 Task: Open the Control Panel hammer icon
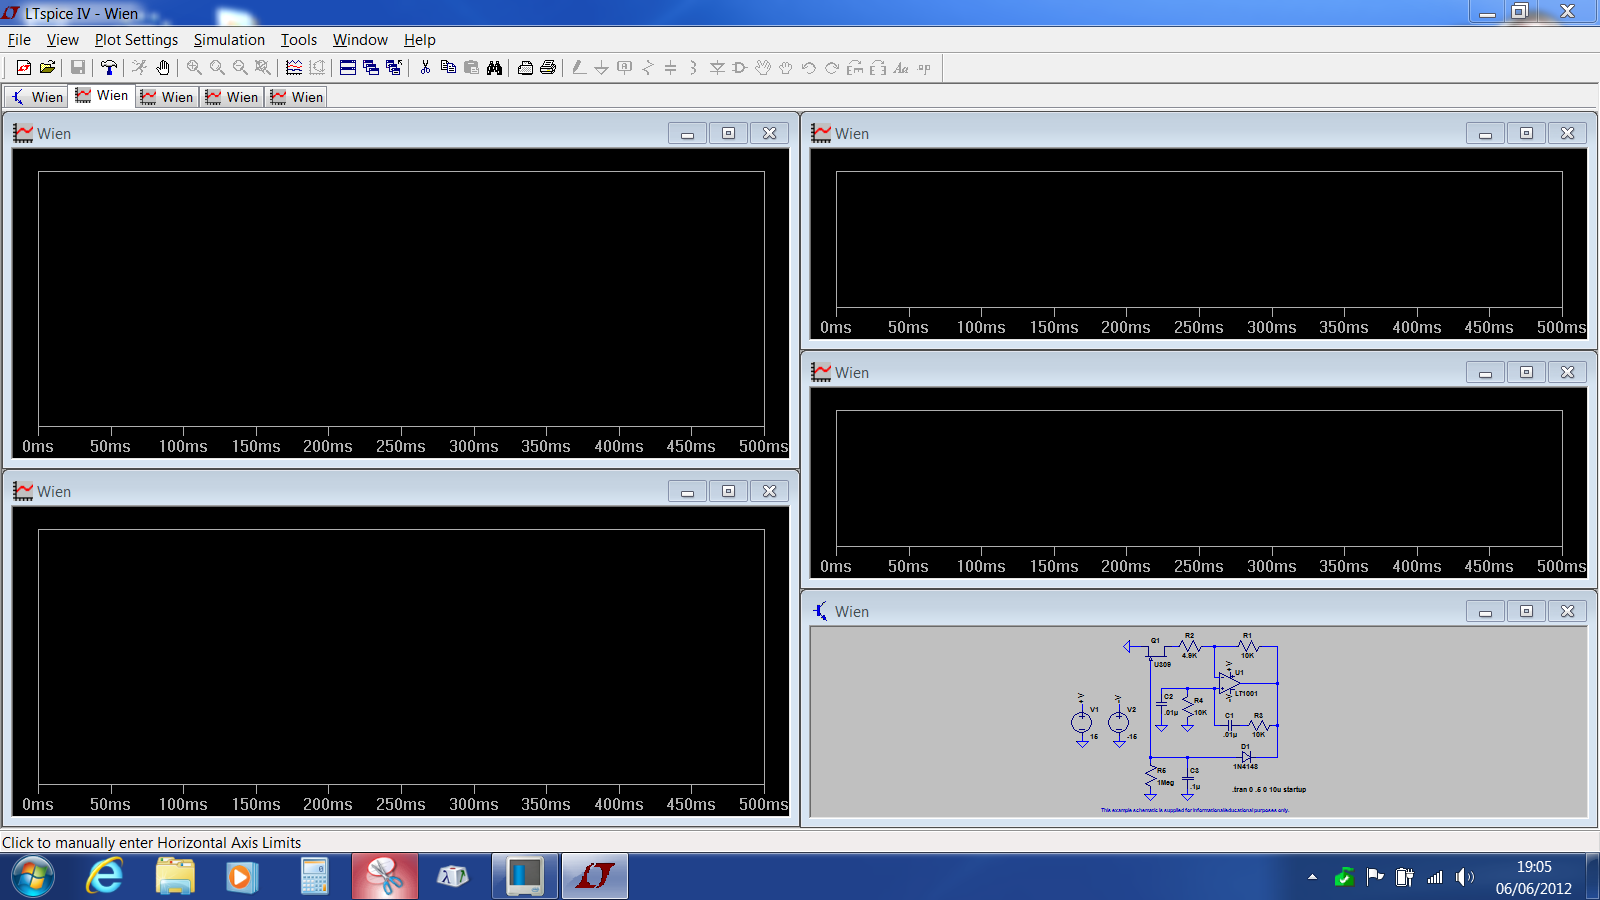(109, 68)
